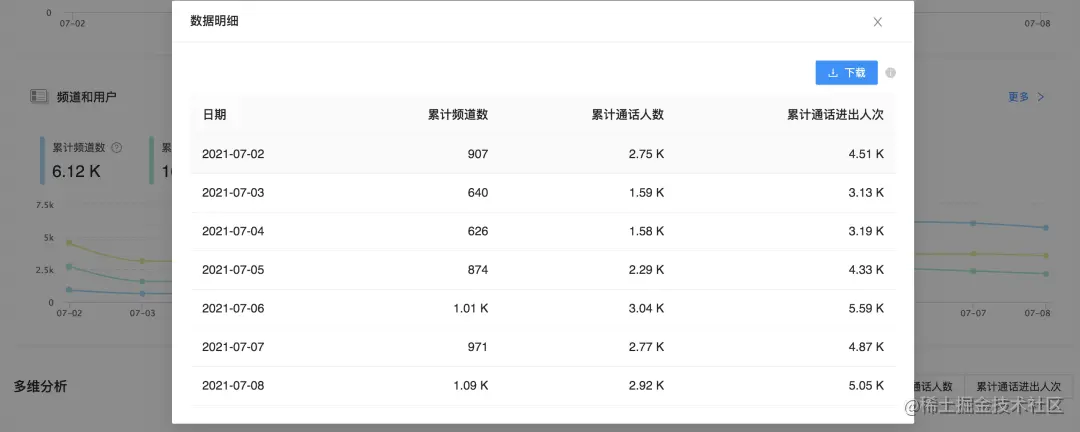Viewport: 1080px width, 432px height.
Task: Click the help icon next to 累计频道数 card
Action: click(x=117, y=147)
